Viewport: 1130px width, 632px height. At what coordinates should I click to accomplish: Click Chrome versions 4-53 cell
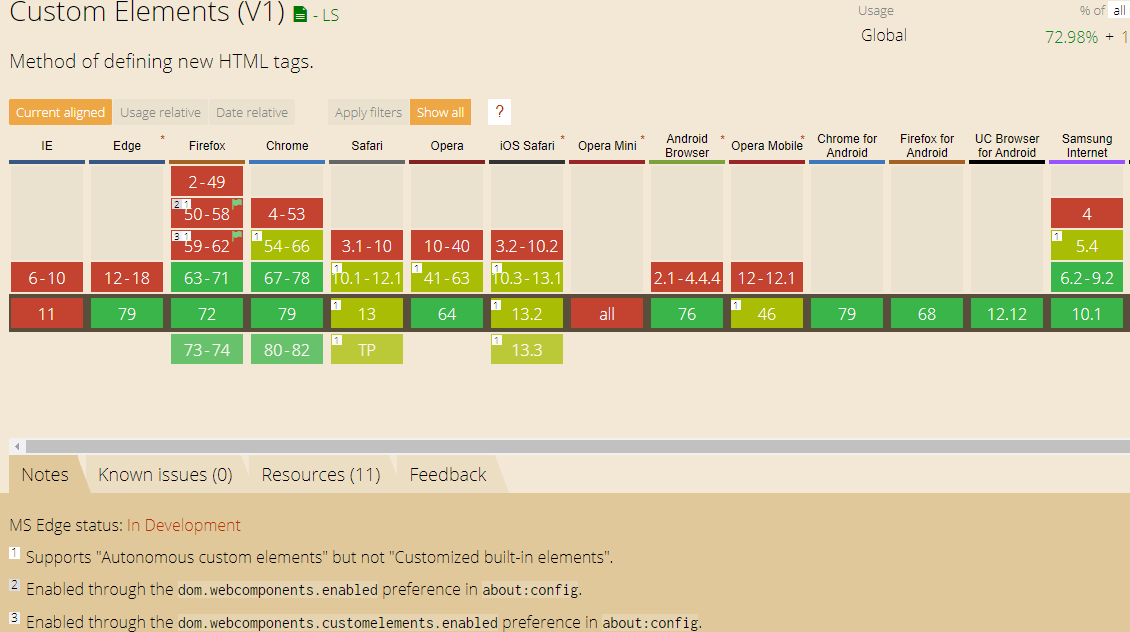coord(287,213)
